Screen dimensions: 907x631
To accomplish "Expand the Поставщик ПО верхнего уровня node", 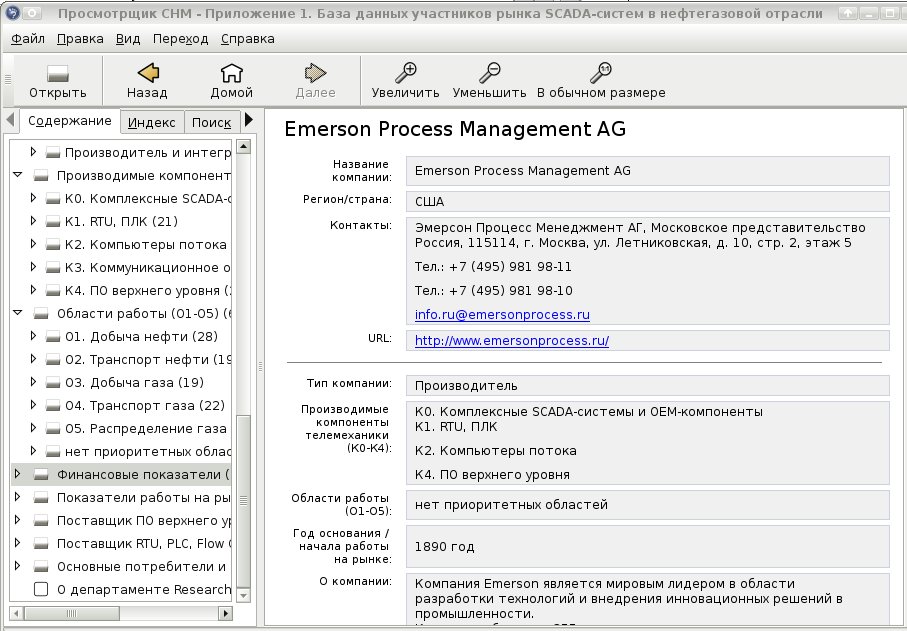I will coord(17,520).
